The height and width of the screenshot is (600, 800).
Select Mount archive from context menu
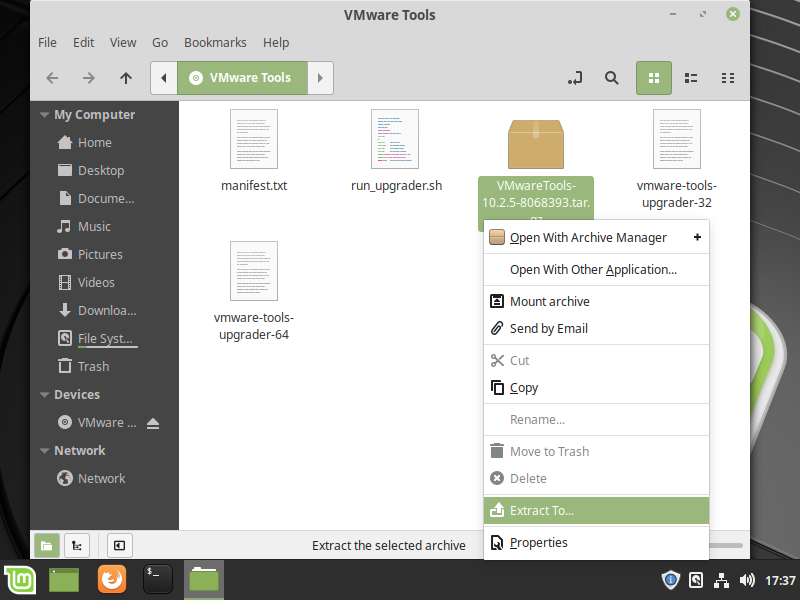[x=596, y=302]
